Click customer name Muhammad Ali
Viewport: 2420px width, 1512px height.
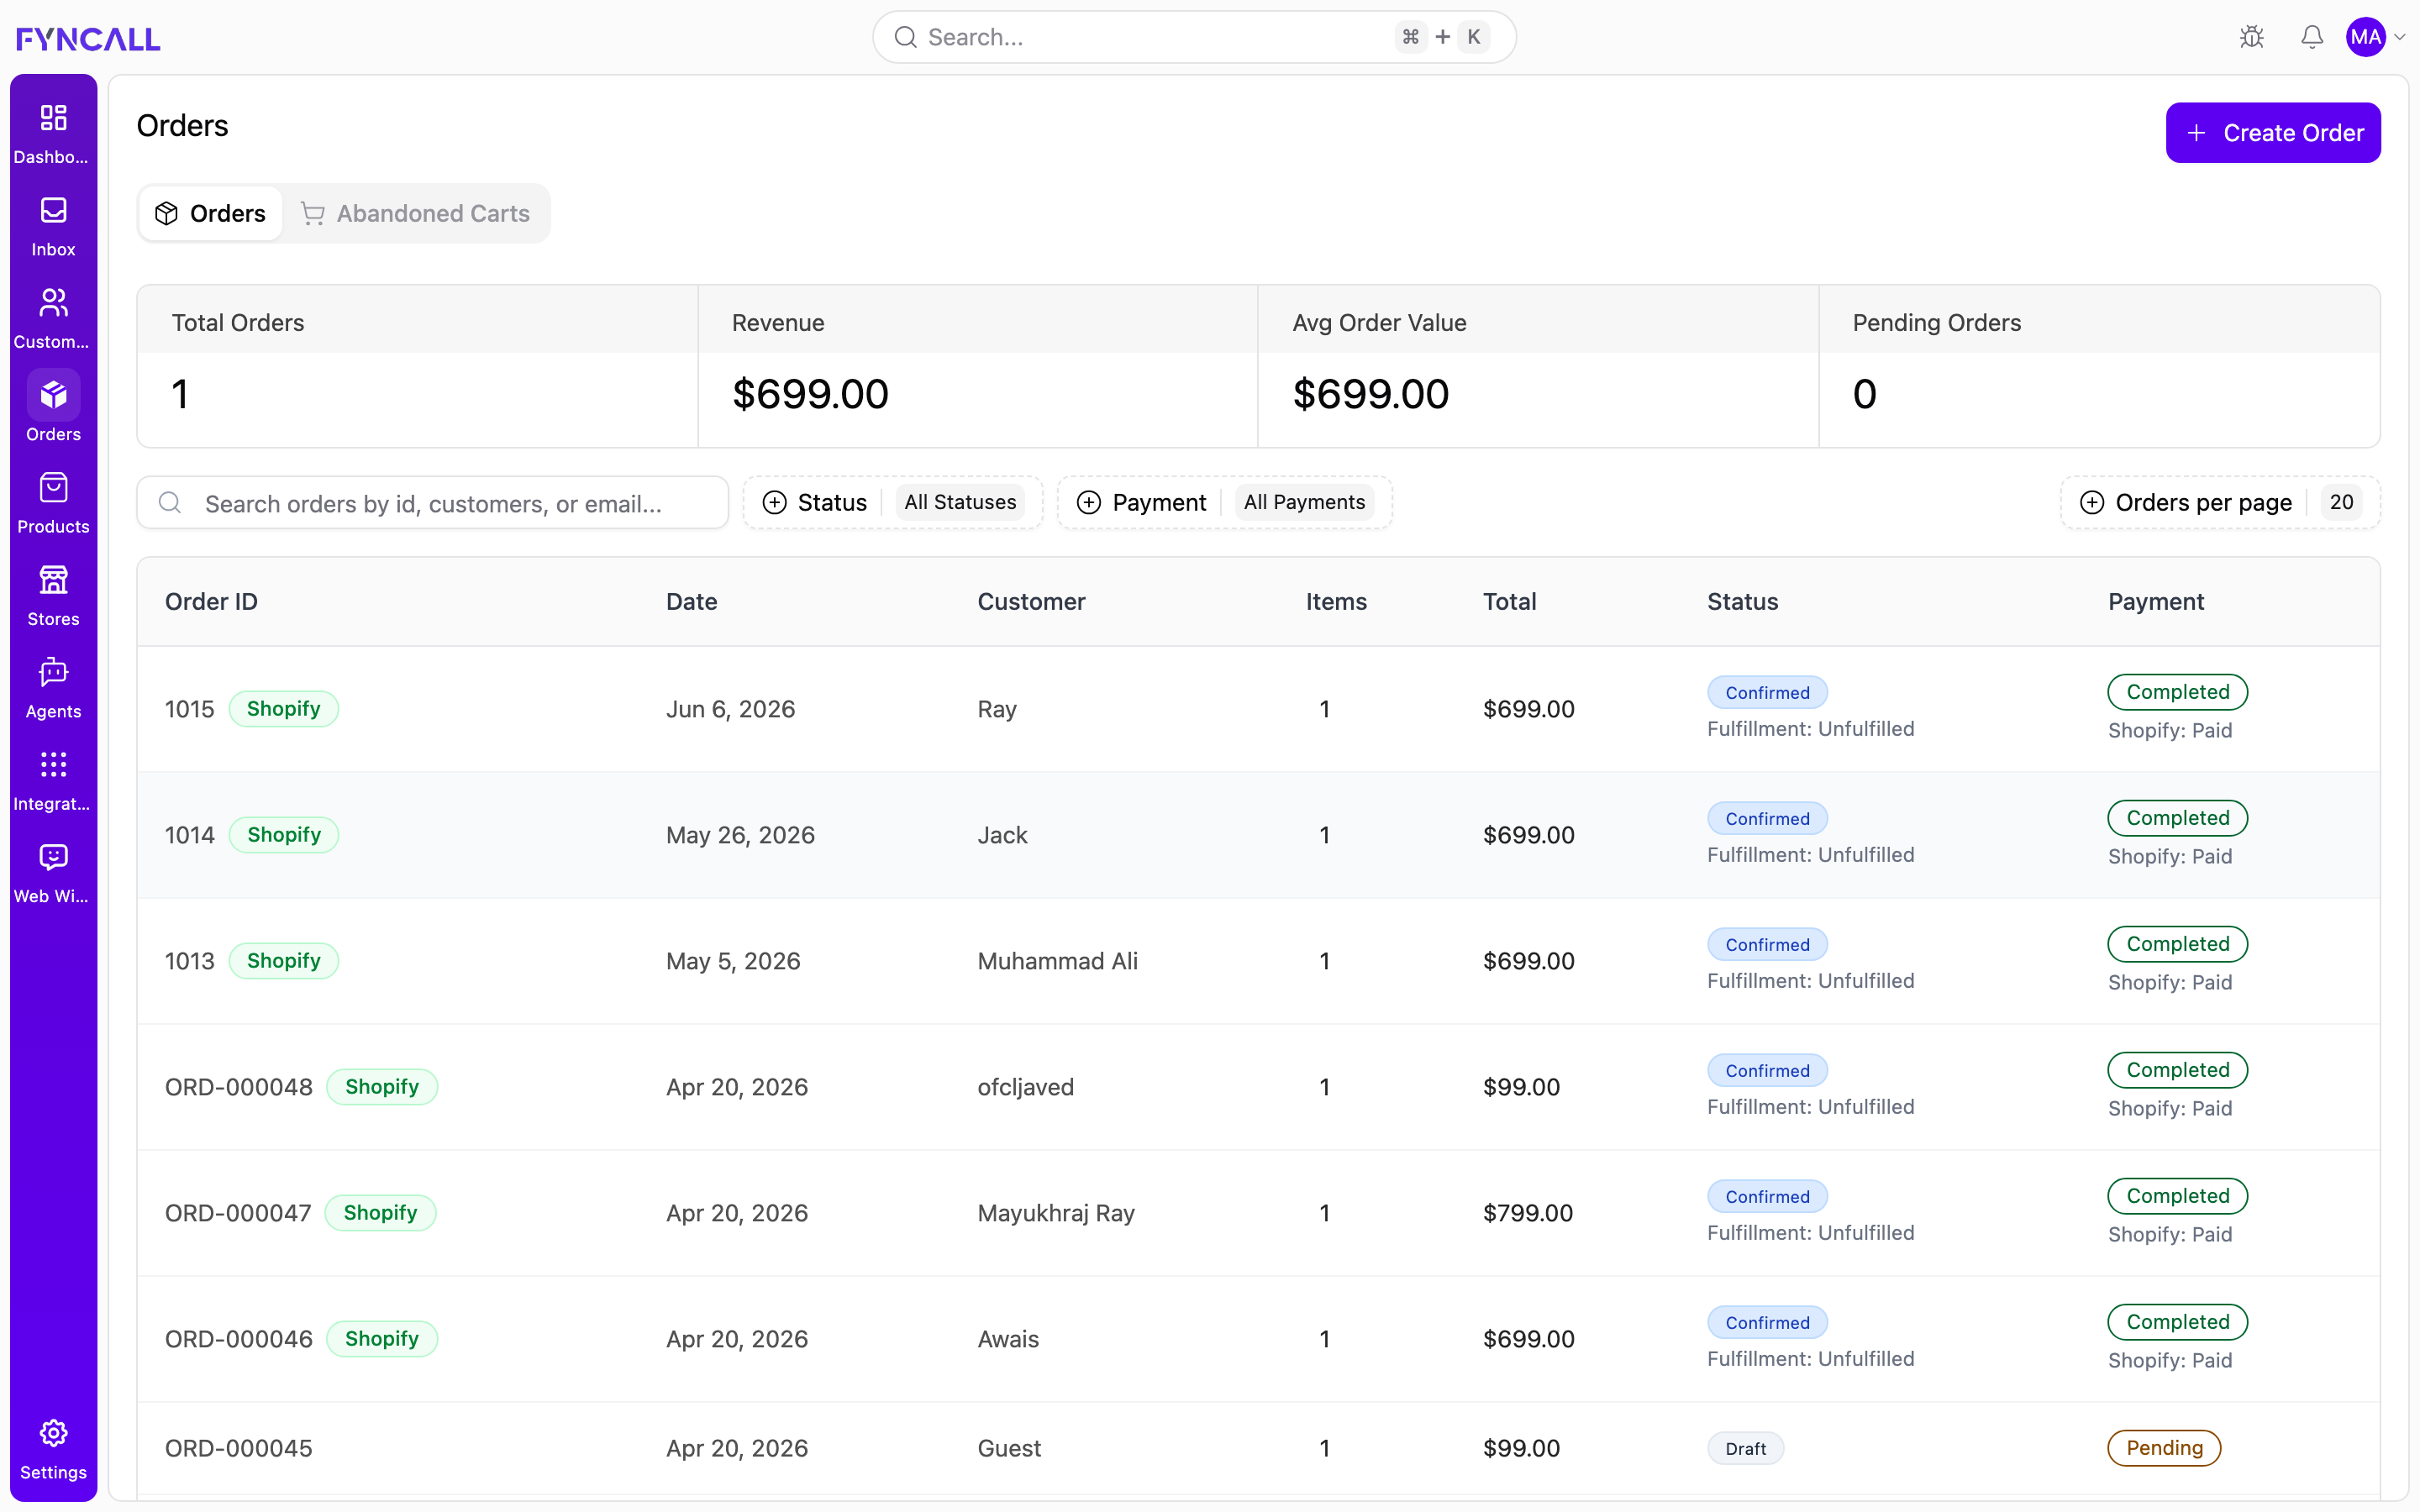(1057, 961)
